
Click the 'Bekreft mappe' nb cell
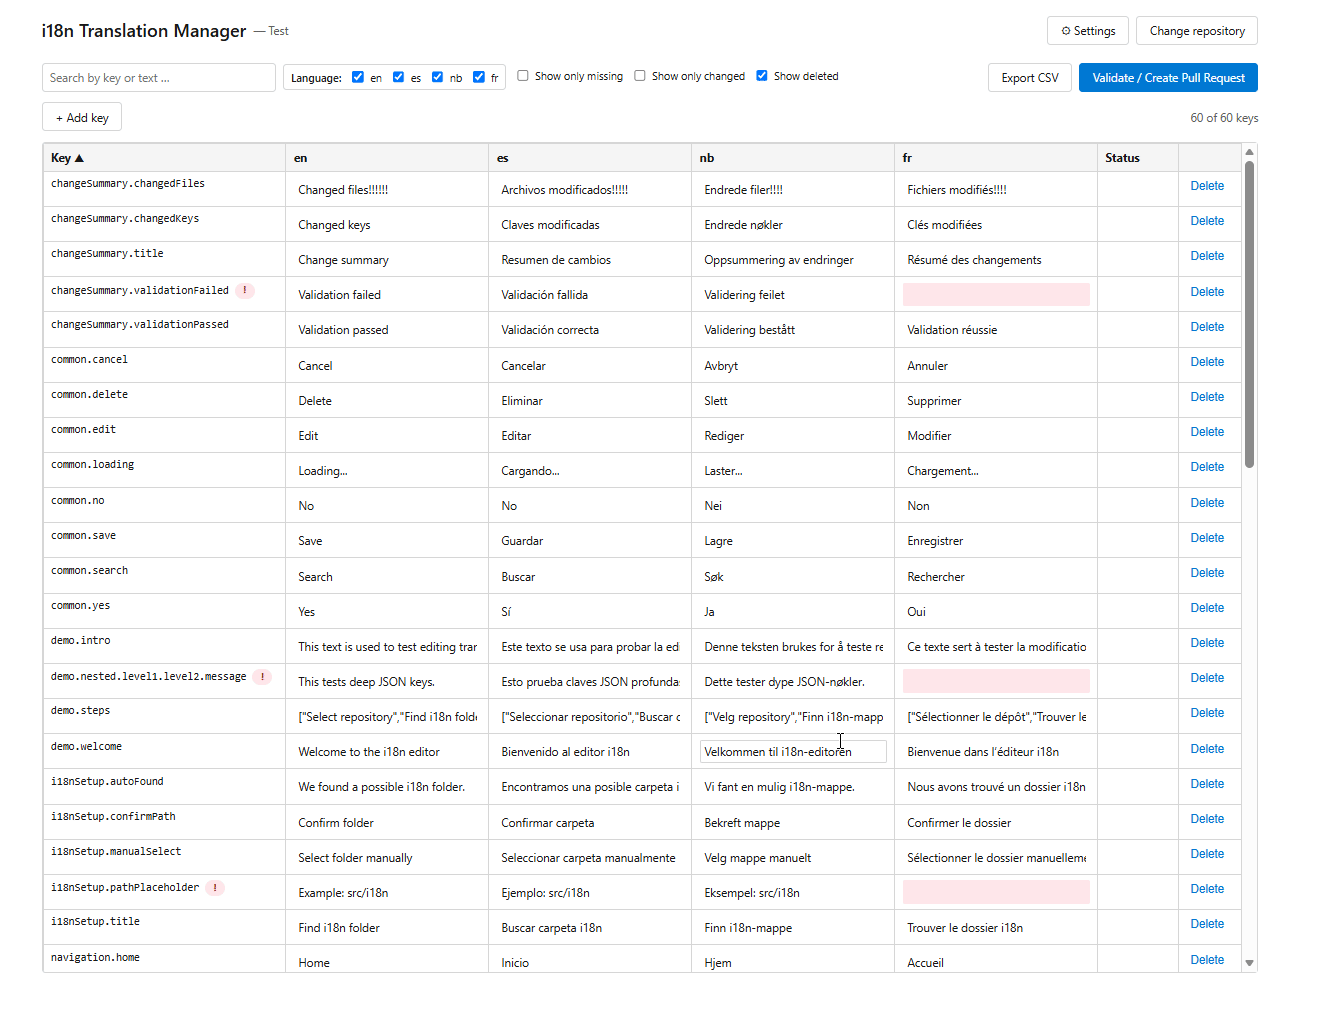(x=793, y=822)
